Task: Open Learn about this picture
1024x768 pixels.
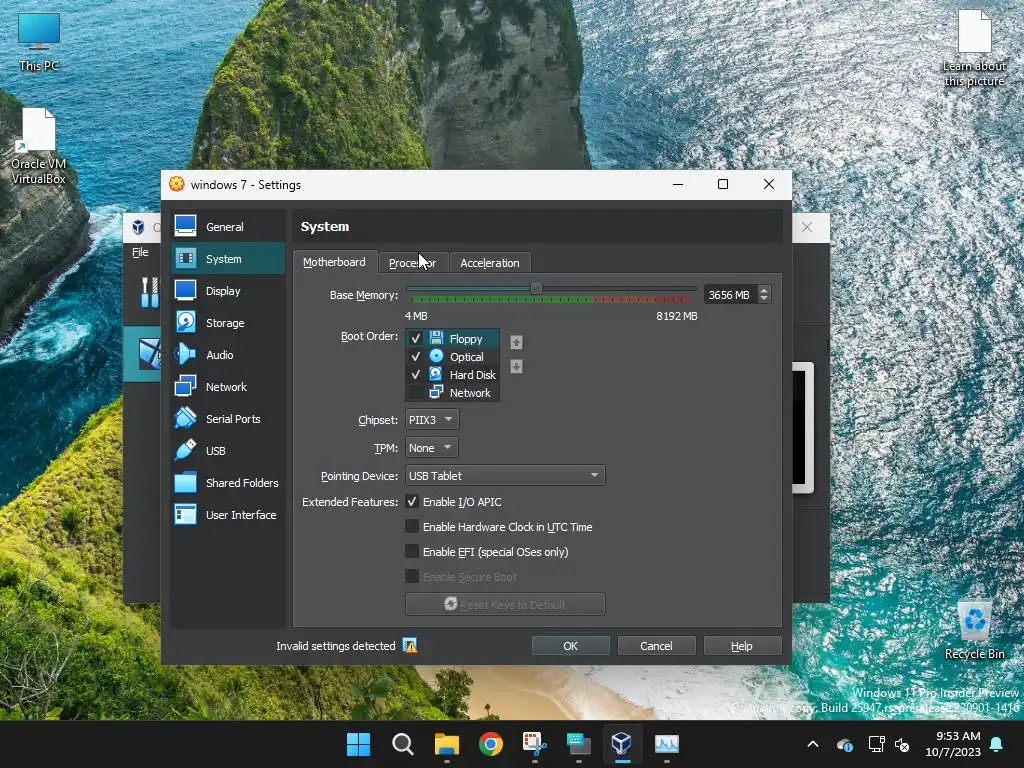Action: click(x=974, y=49)
